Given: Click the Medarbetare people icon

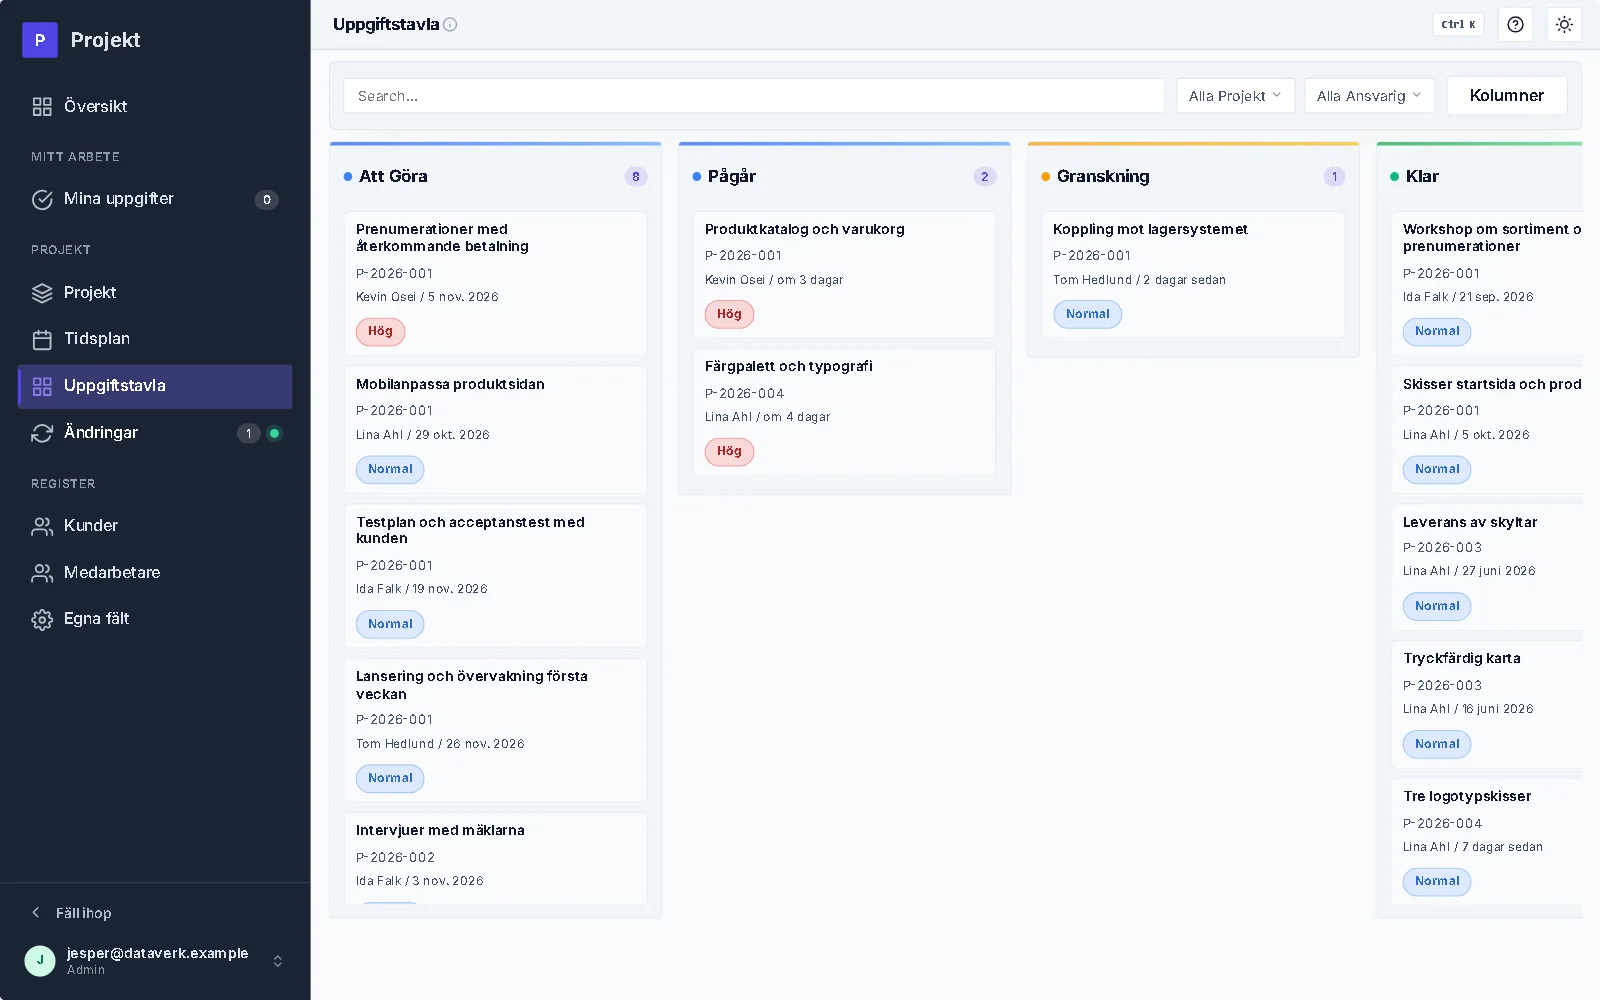Looking at the screenshot, I should click(42, 573).
